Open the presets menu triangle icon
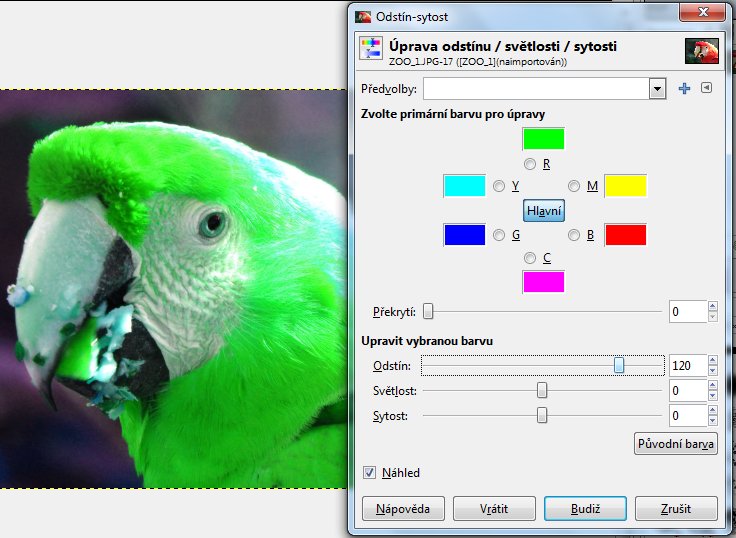 (706, 88)
